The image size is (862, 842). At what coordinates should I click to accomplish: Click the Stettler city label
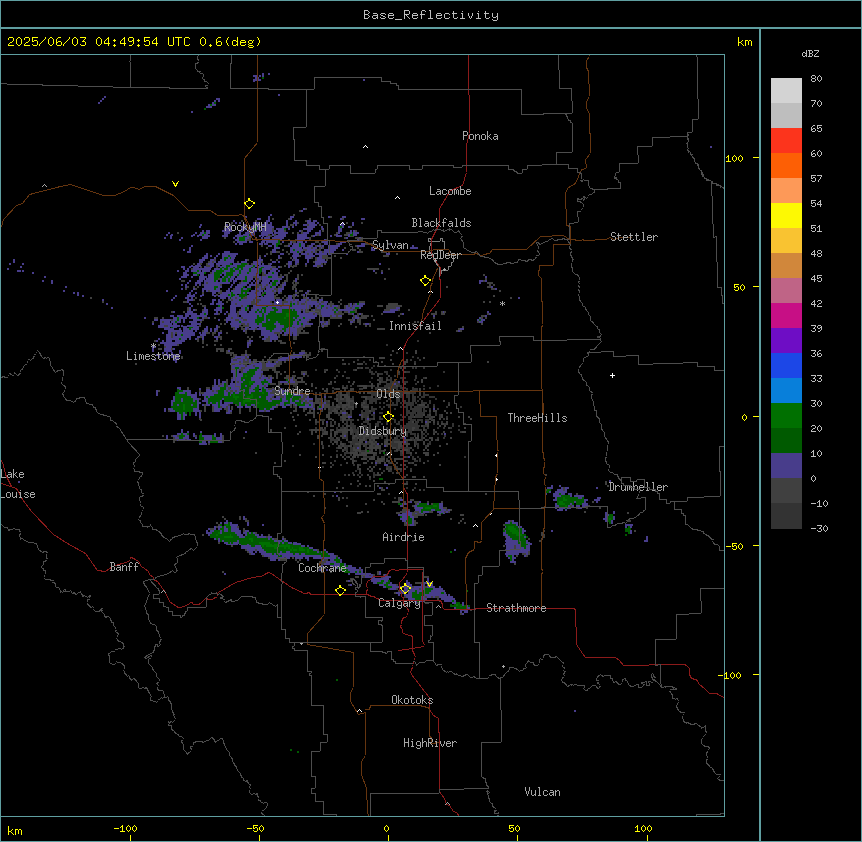point(634,237)
